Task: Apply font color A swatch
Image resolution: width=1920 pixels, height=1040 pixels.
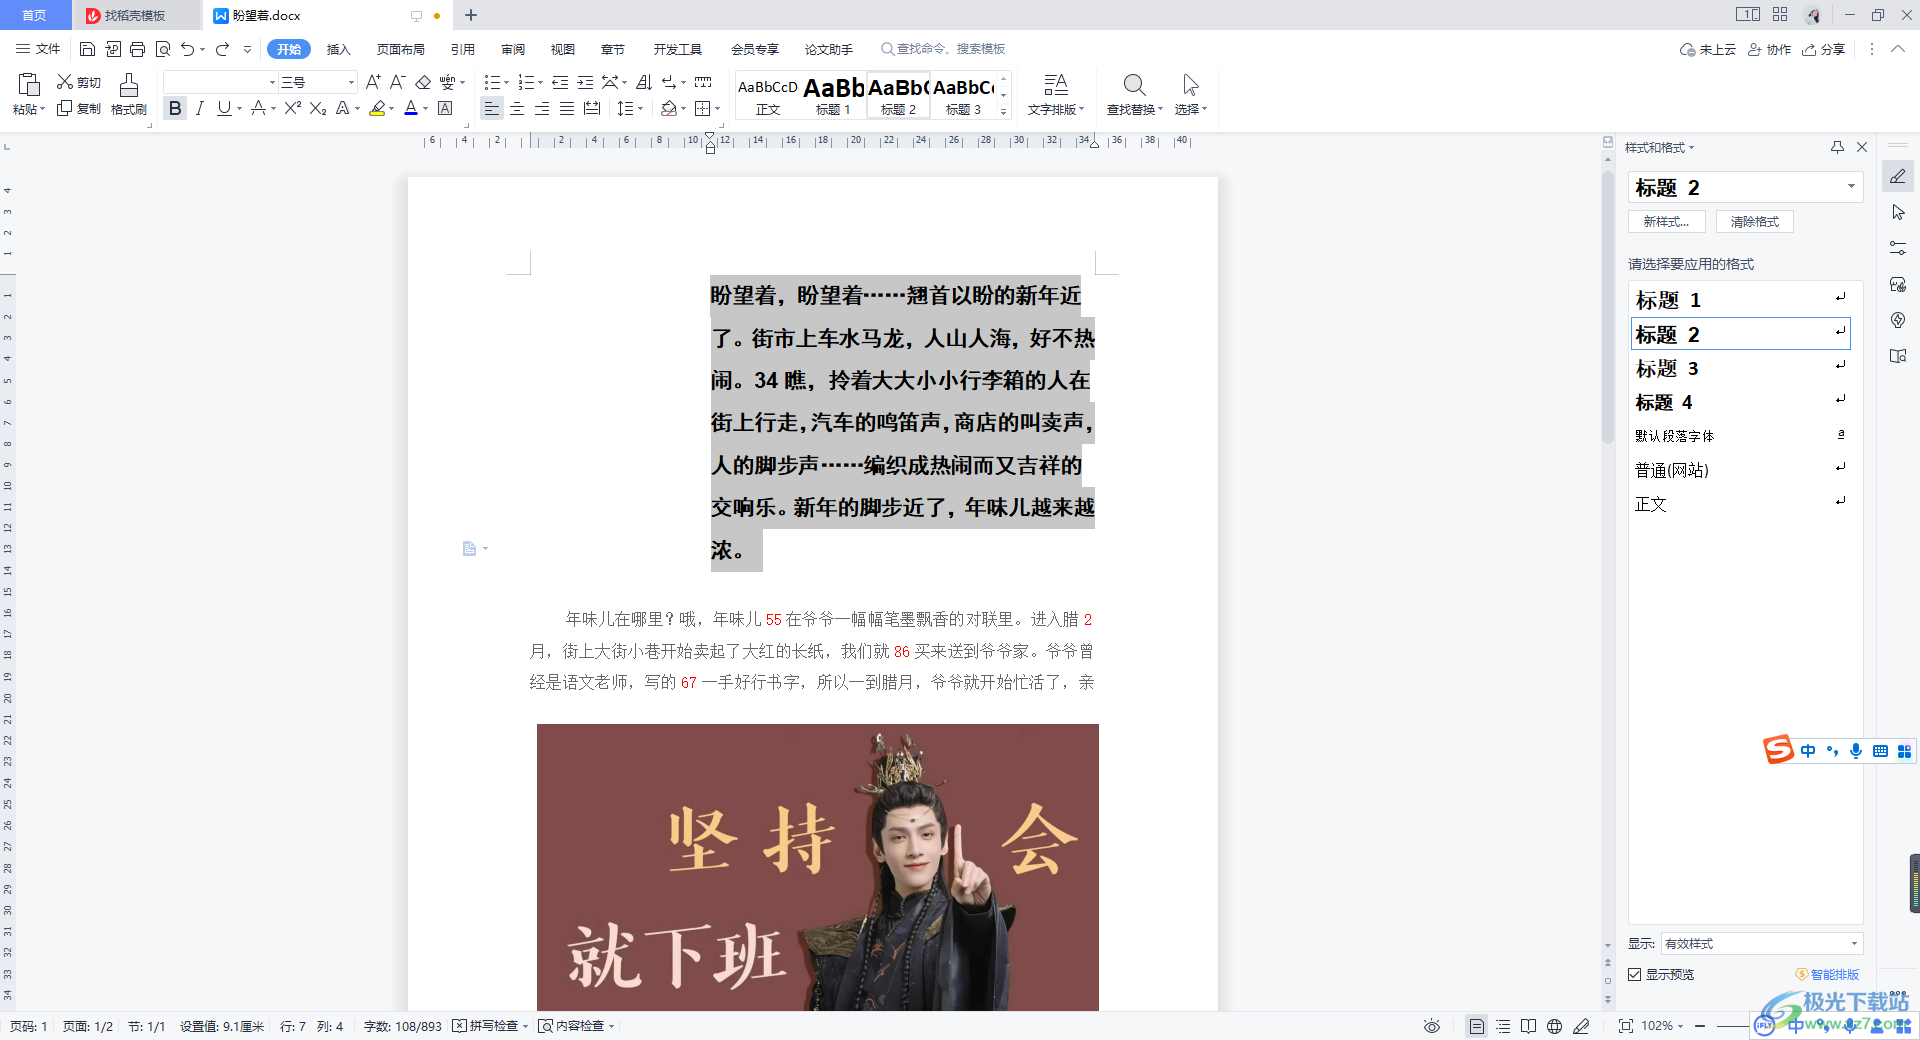Action: tap(410, 108)
